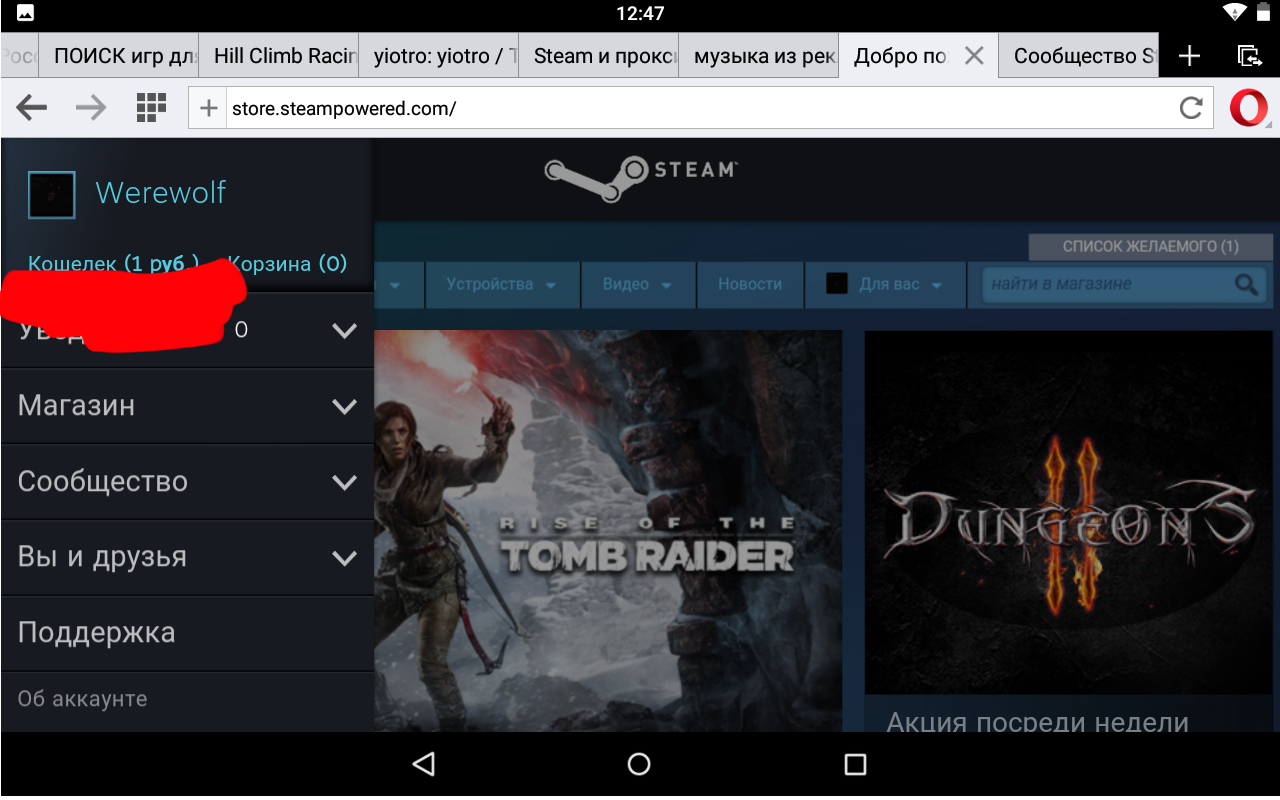Click the 'Акция посреди недели' text
Screen dimensions: 1280x800
coord(1037,720)
